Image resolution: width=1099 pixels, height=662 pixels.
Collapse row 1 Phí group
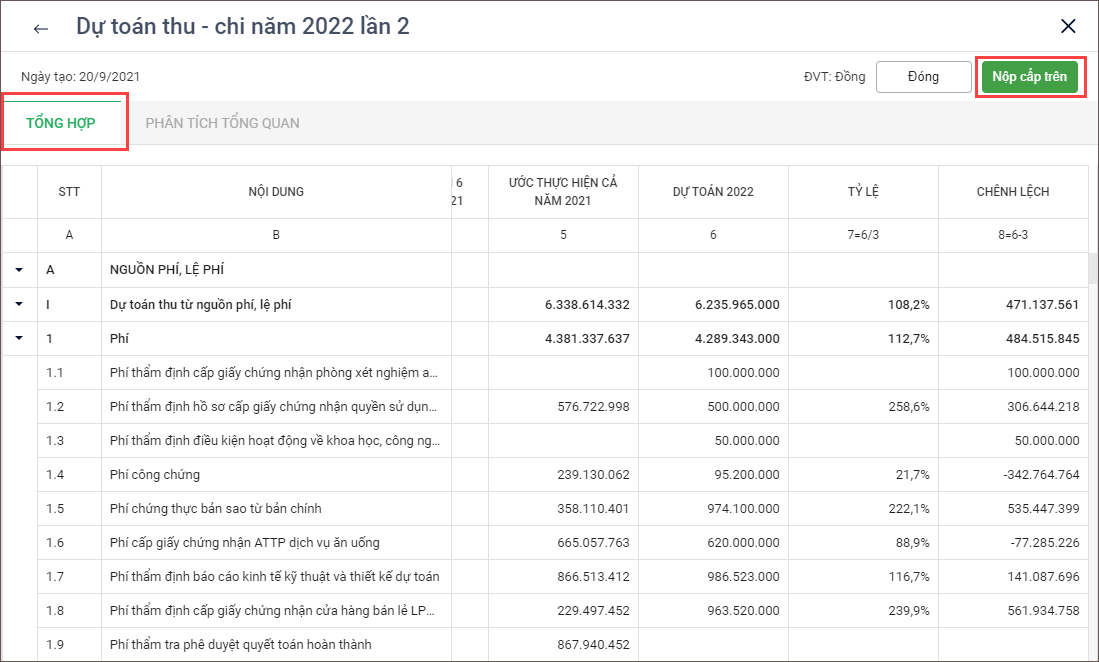click(x=19, y=338)
